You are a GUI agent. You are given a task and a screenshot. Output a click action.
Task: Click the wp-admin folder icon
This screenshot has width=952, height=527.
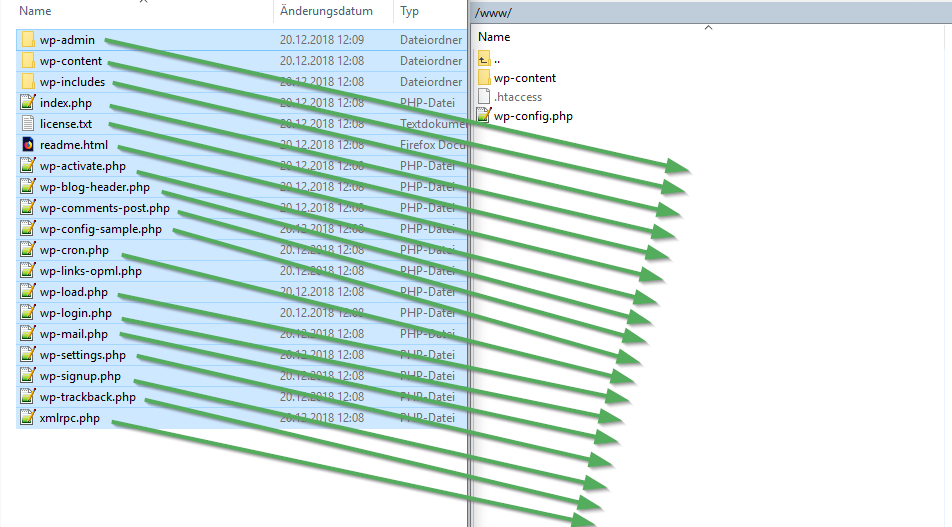[28, 39]
